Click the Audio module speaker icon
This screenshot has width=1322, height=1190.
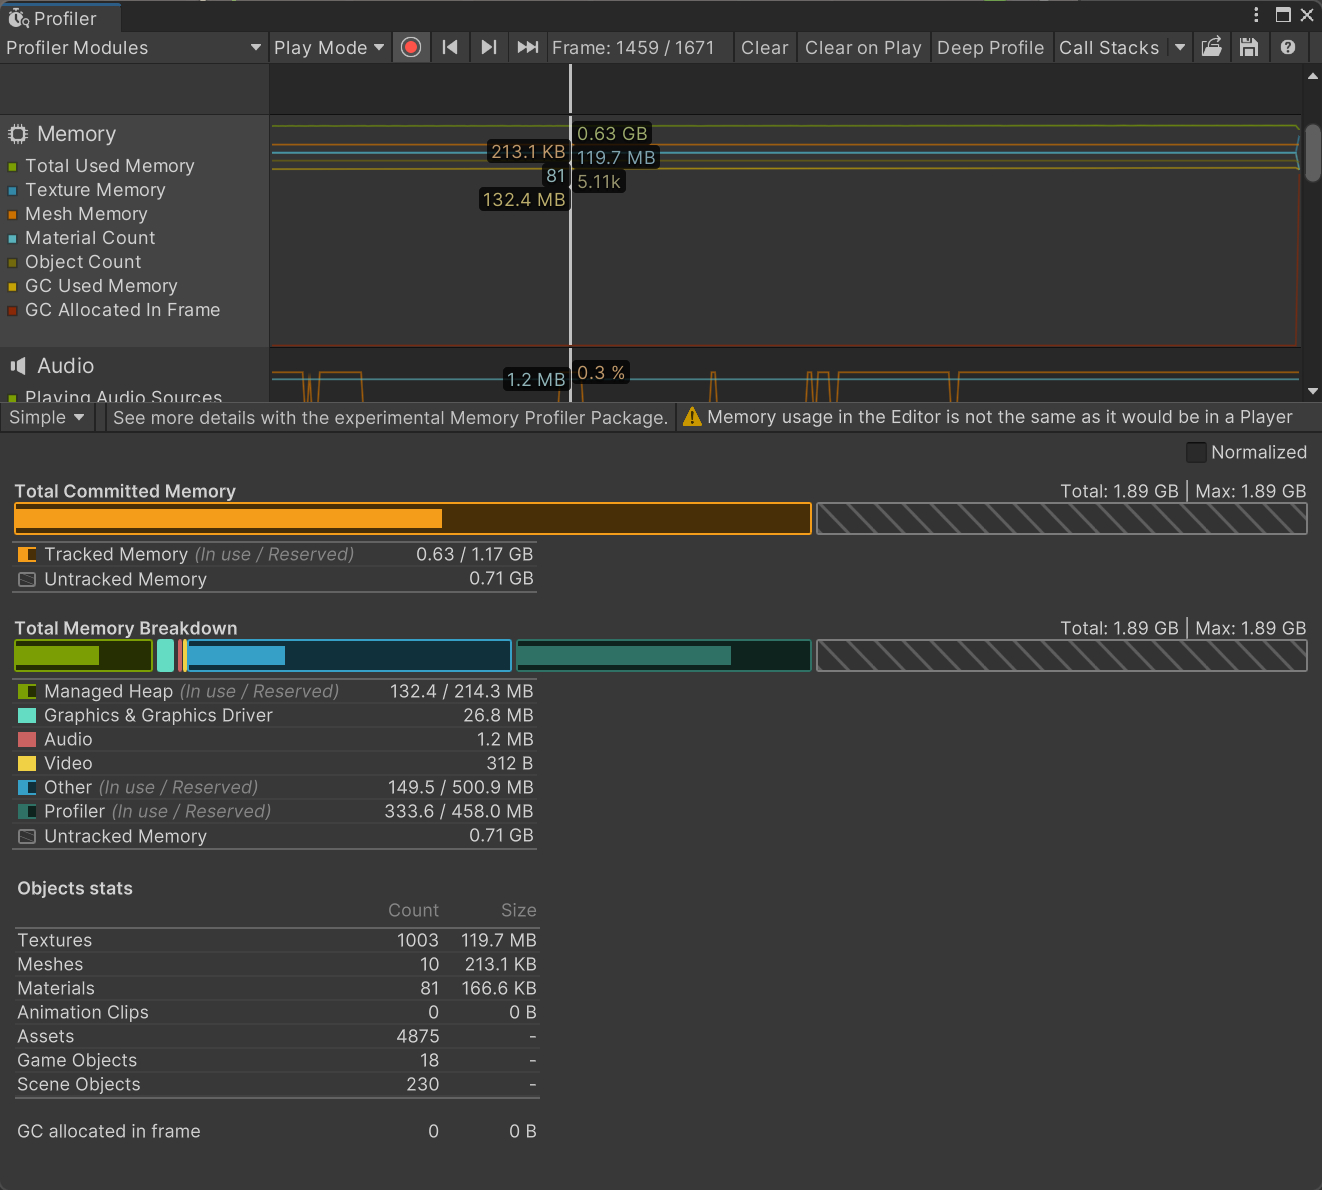pos(17,366)
